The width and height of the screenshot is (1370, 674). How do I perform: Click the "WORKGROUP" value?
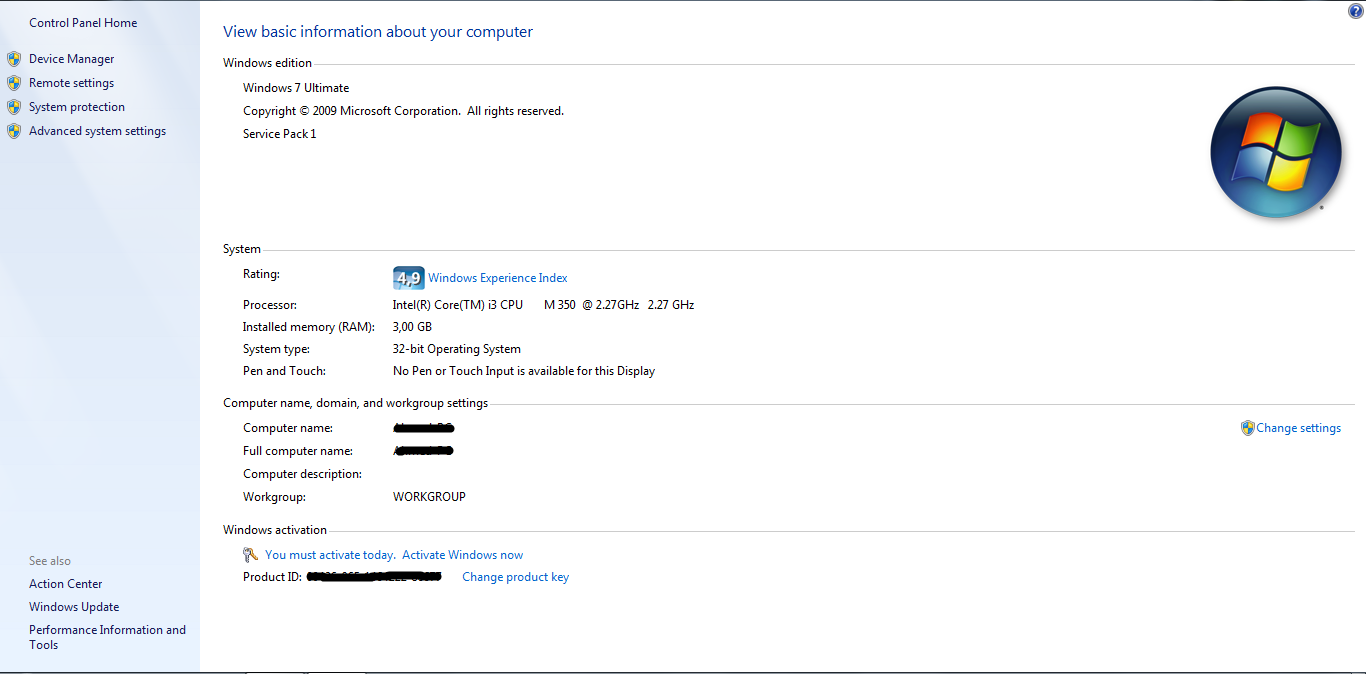coord(430,497)
